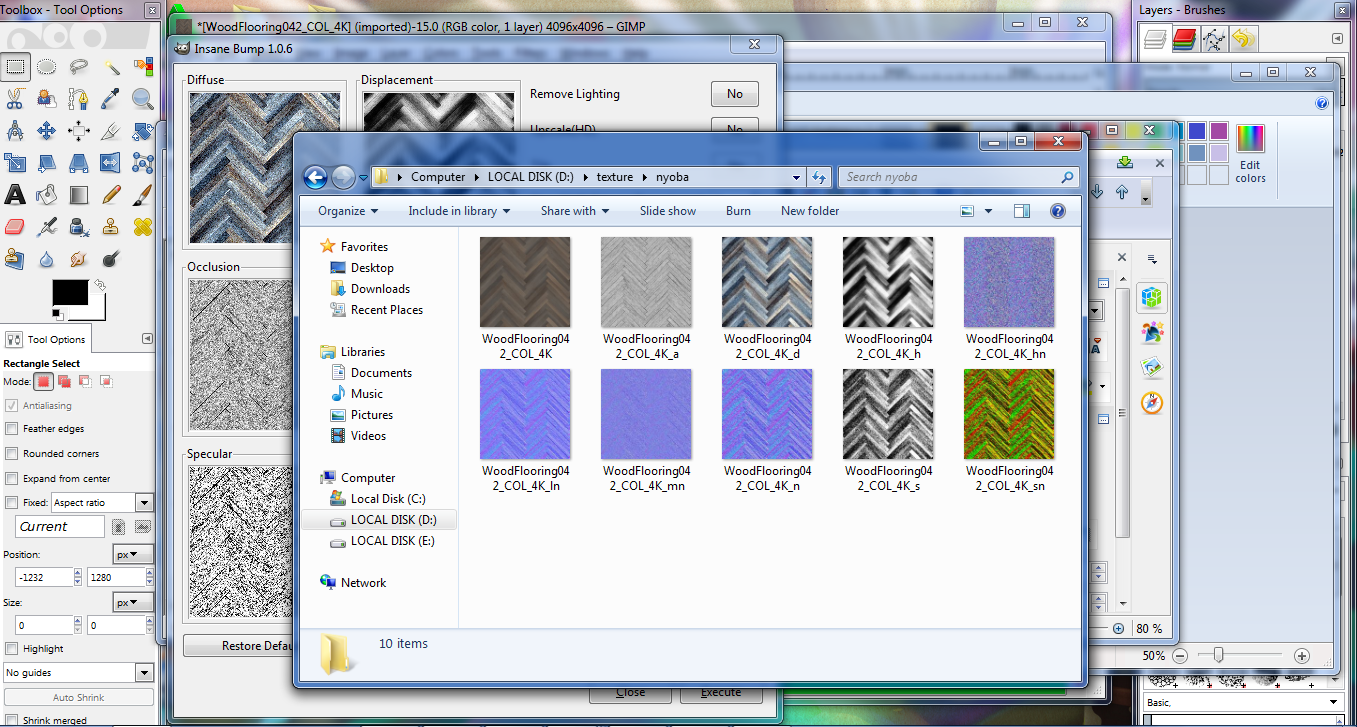Create a New folder in Explorer

(x=810, y=211)
